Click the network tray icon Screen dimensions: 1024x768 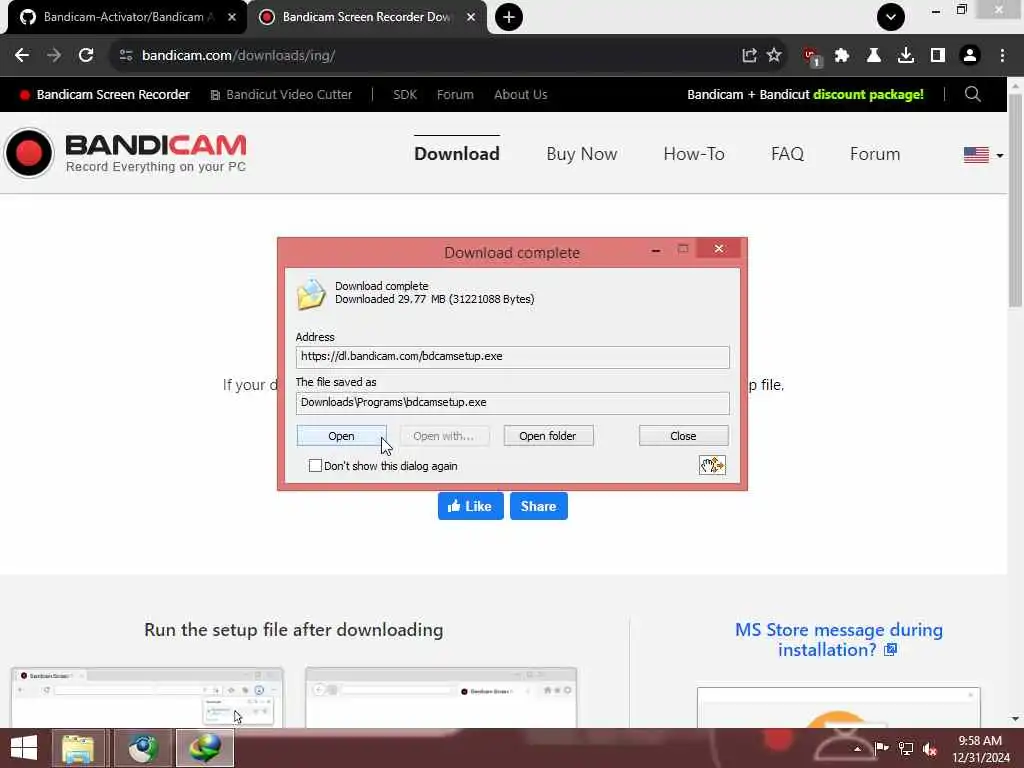click(x=906, y=748)
